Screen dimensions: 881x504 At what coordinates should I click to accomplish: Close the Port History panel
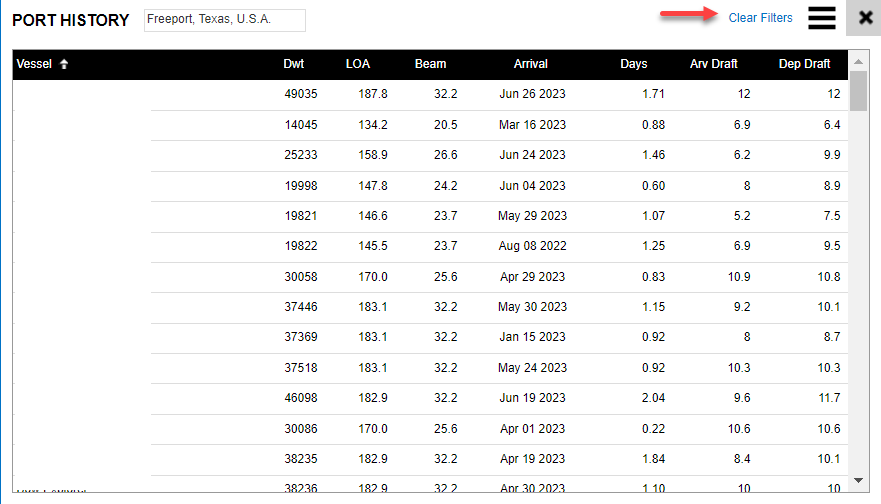865,18
